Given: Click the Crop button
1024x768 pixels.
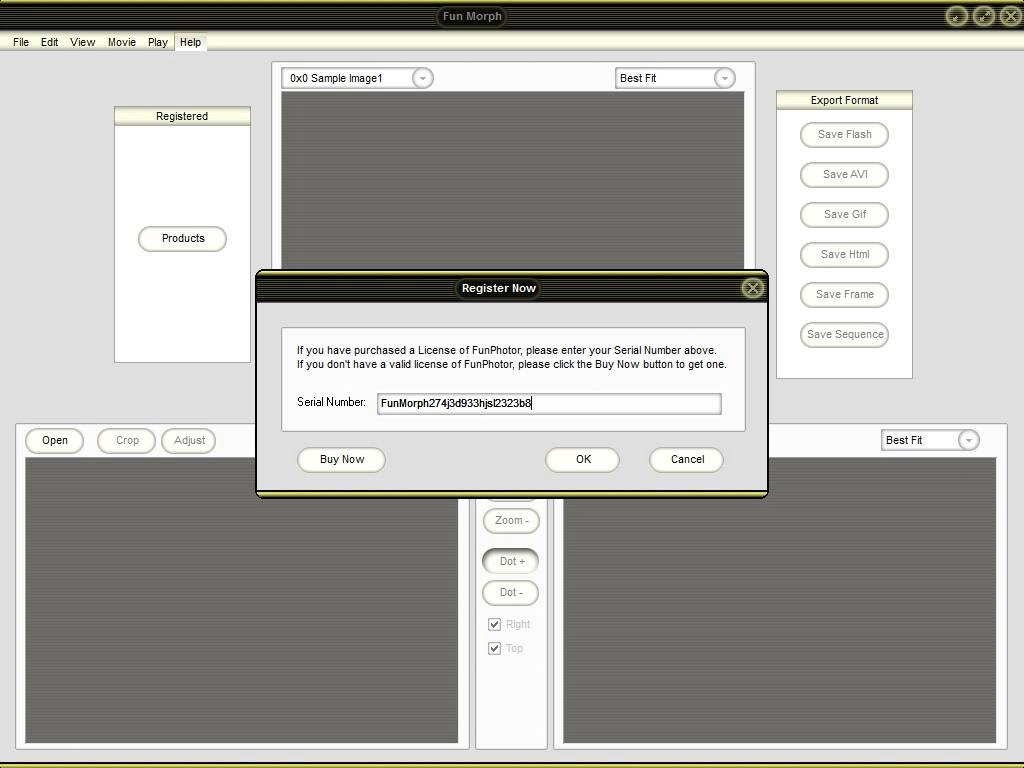Looking at the screenshot, I should pos(127,440).
